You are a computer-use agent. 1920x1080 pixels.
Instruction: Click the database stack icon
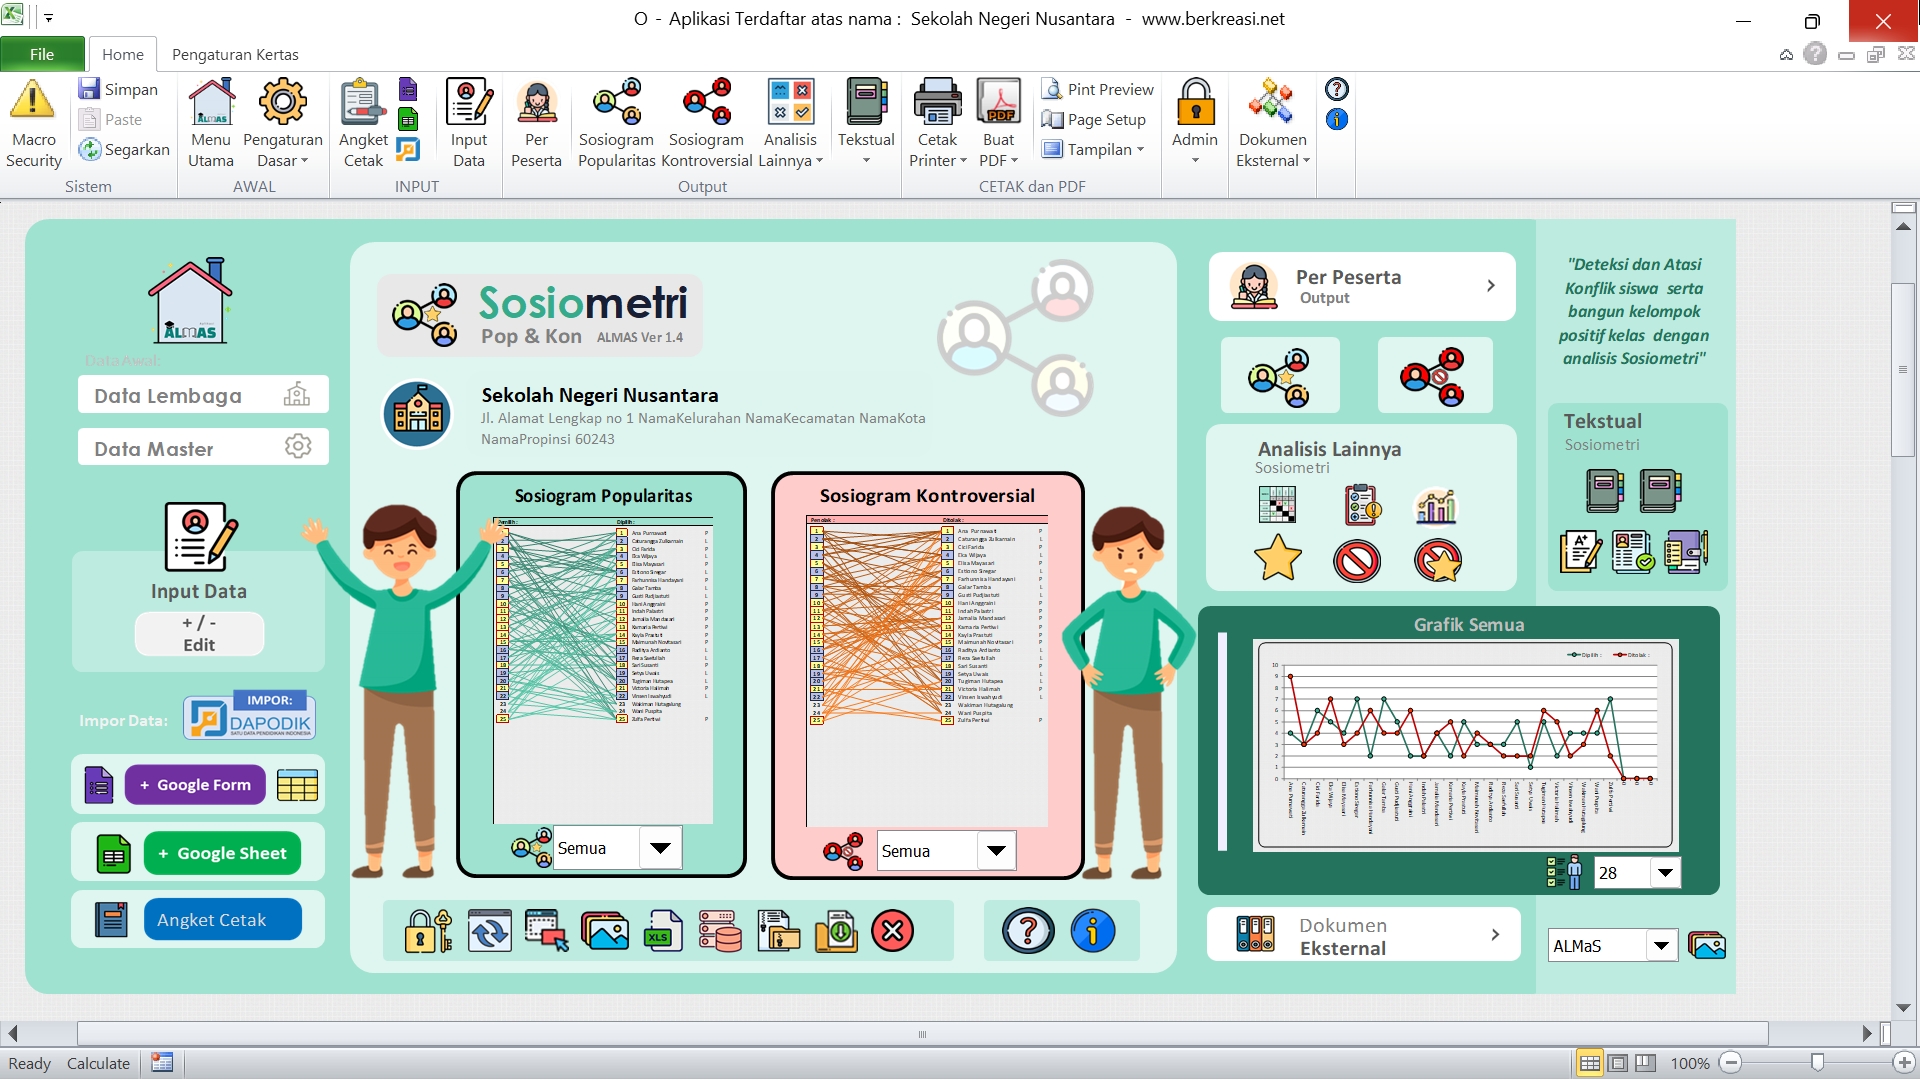(x=719, y=931)
